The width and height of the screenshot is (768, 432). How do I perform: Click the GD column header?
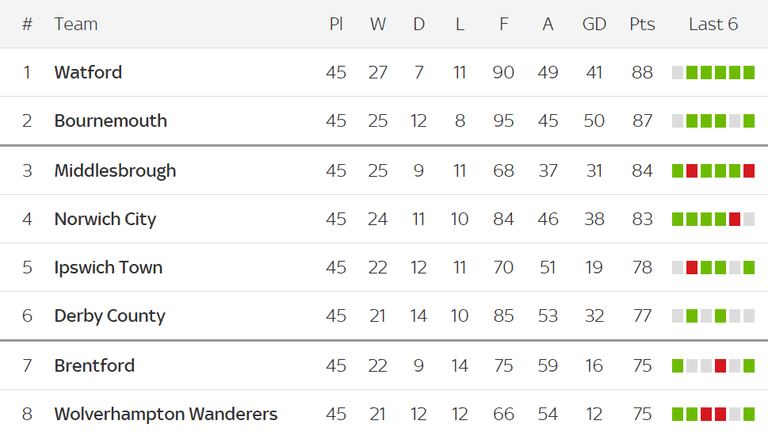pyautogui.click(x=594, y=24)
